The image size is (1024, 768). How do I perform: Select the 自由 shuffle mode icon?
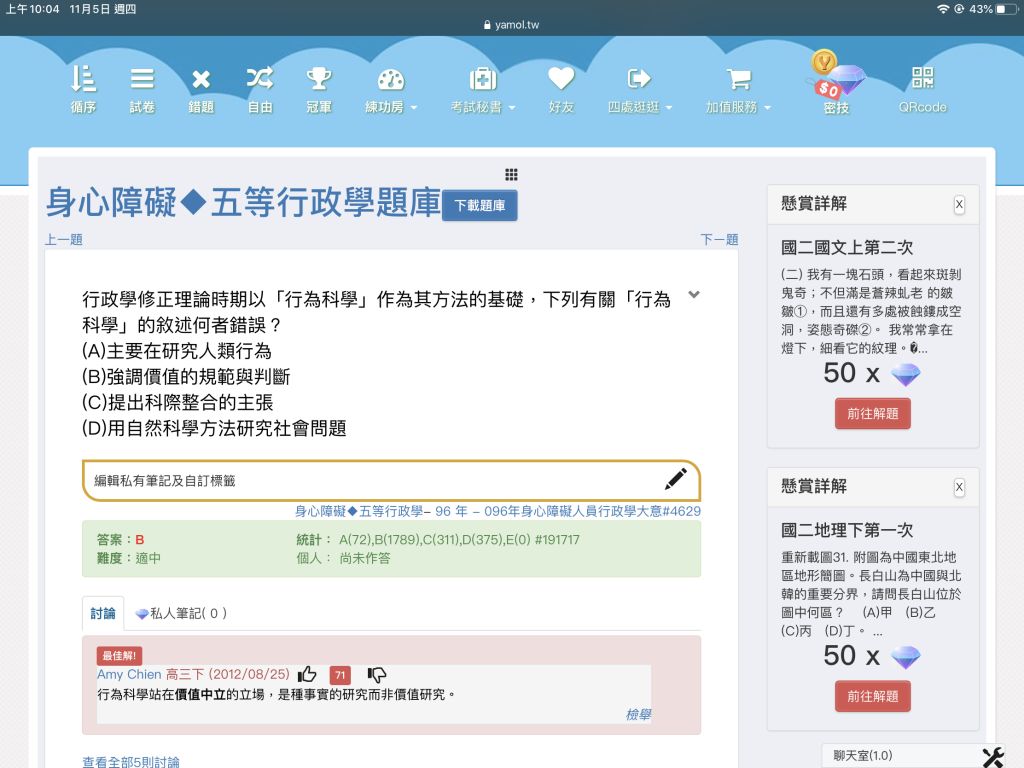coord(260,89)
